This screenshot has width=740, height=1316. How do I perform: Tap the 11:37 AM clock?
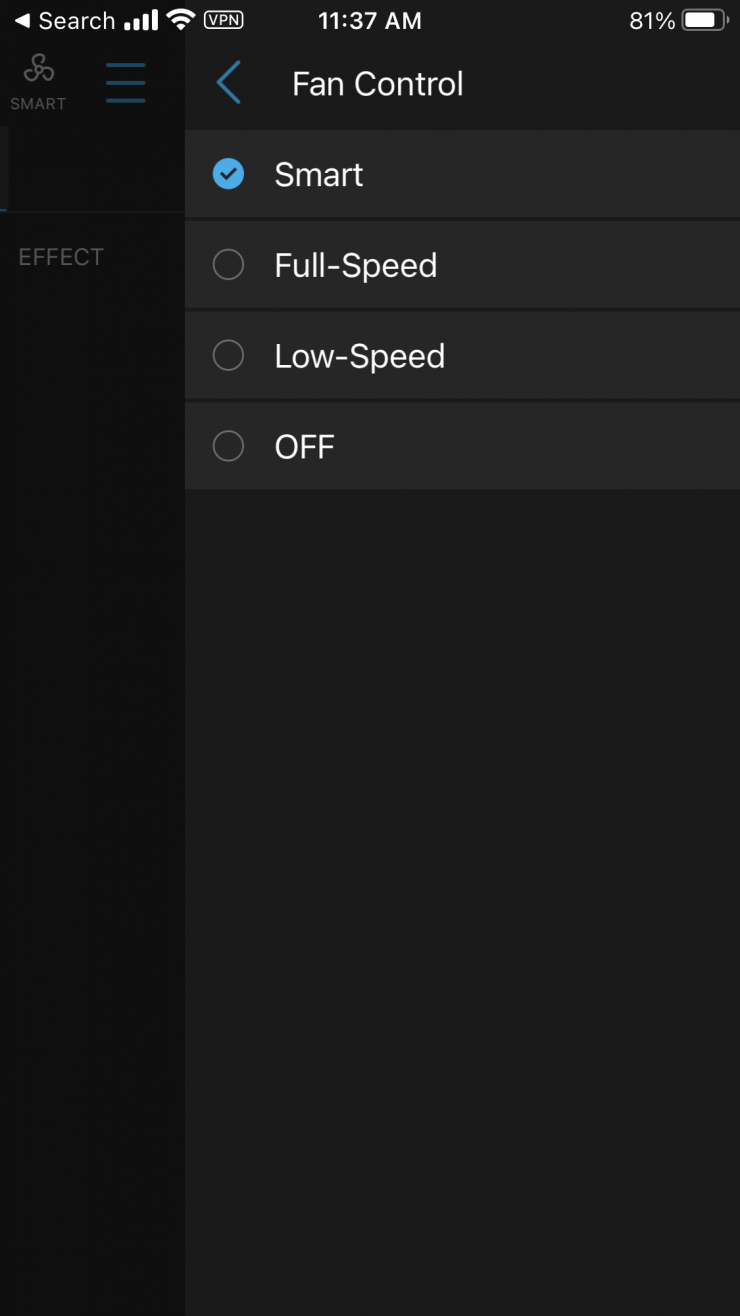pos(370,20)
